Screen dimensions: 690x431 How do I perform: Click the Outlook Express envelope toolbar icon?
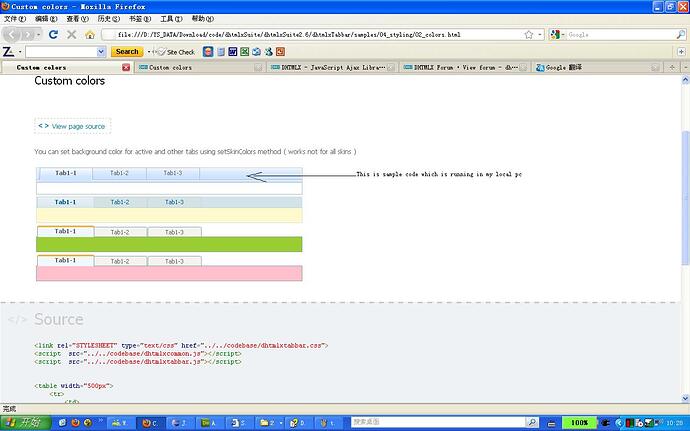pyautogui.click(x=257, y=52)
